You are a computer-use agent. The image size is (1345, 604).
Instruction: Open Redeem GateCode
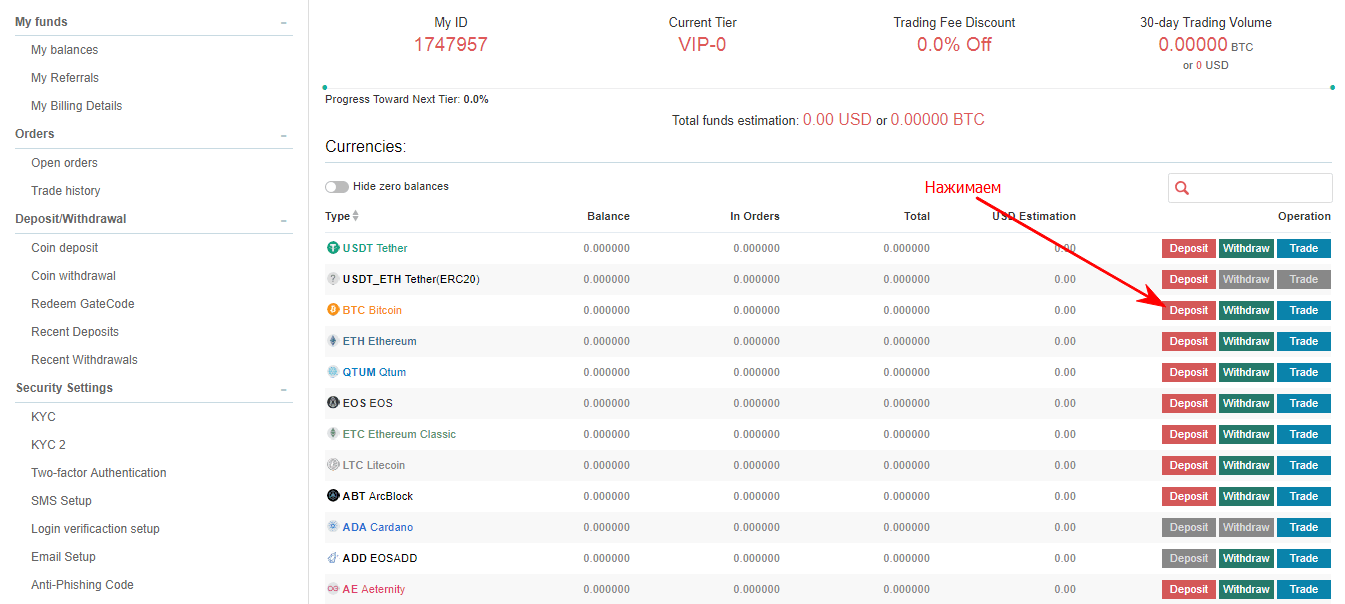(82, 304)
